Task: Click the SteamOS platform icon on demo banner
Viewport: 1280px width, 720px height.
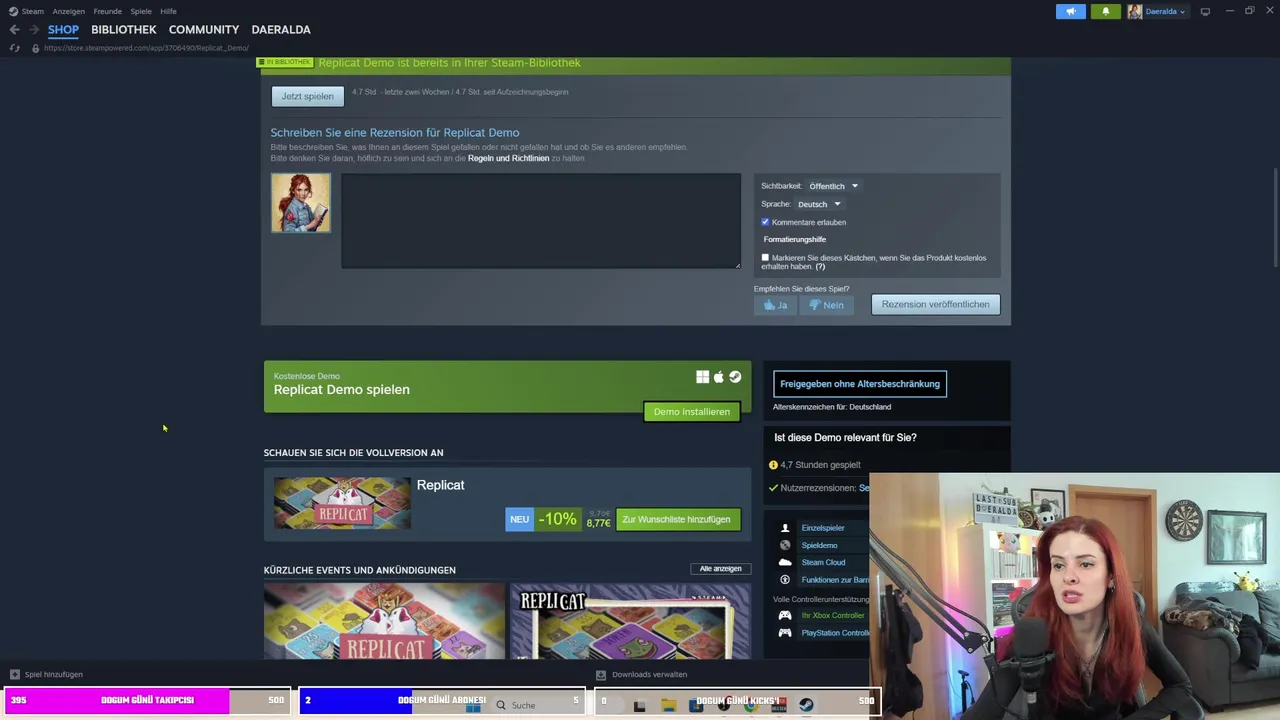Action: pos(735,377)
